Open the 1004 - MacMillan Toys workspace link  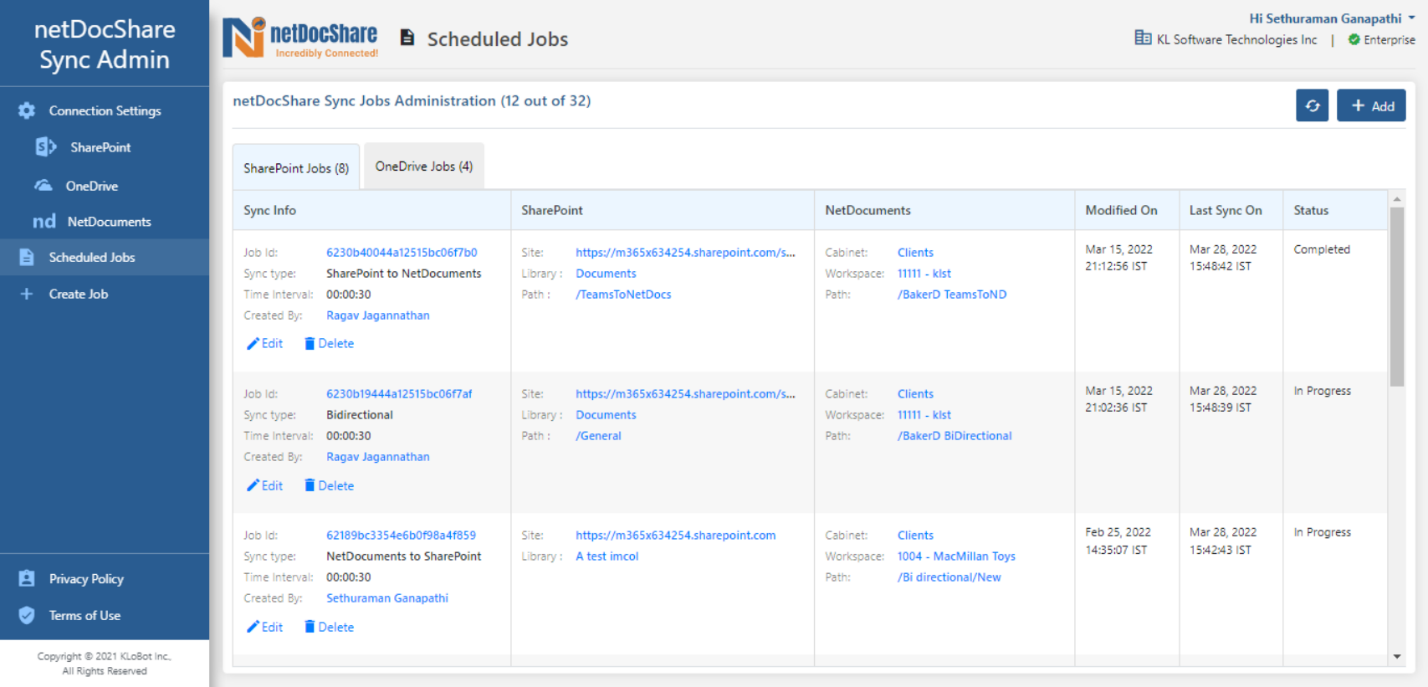[x=956, y=556]
